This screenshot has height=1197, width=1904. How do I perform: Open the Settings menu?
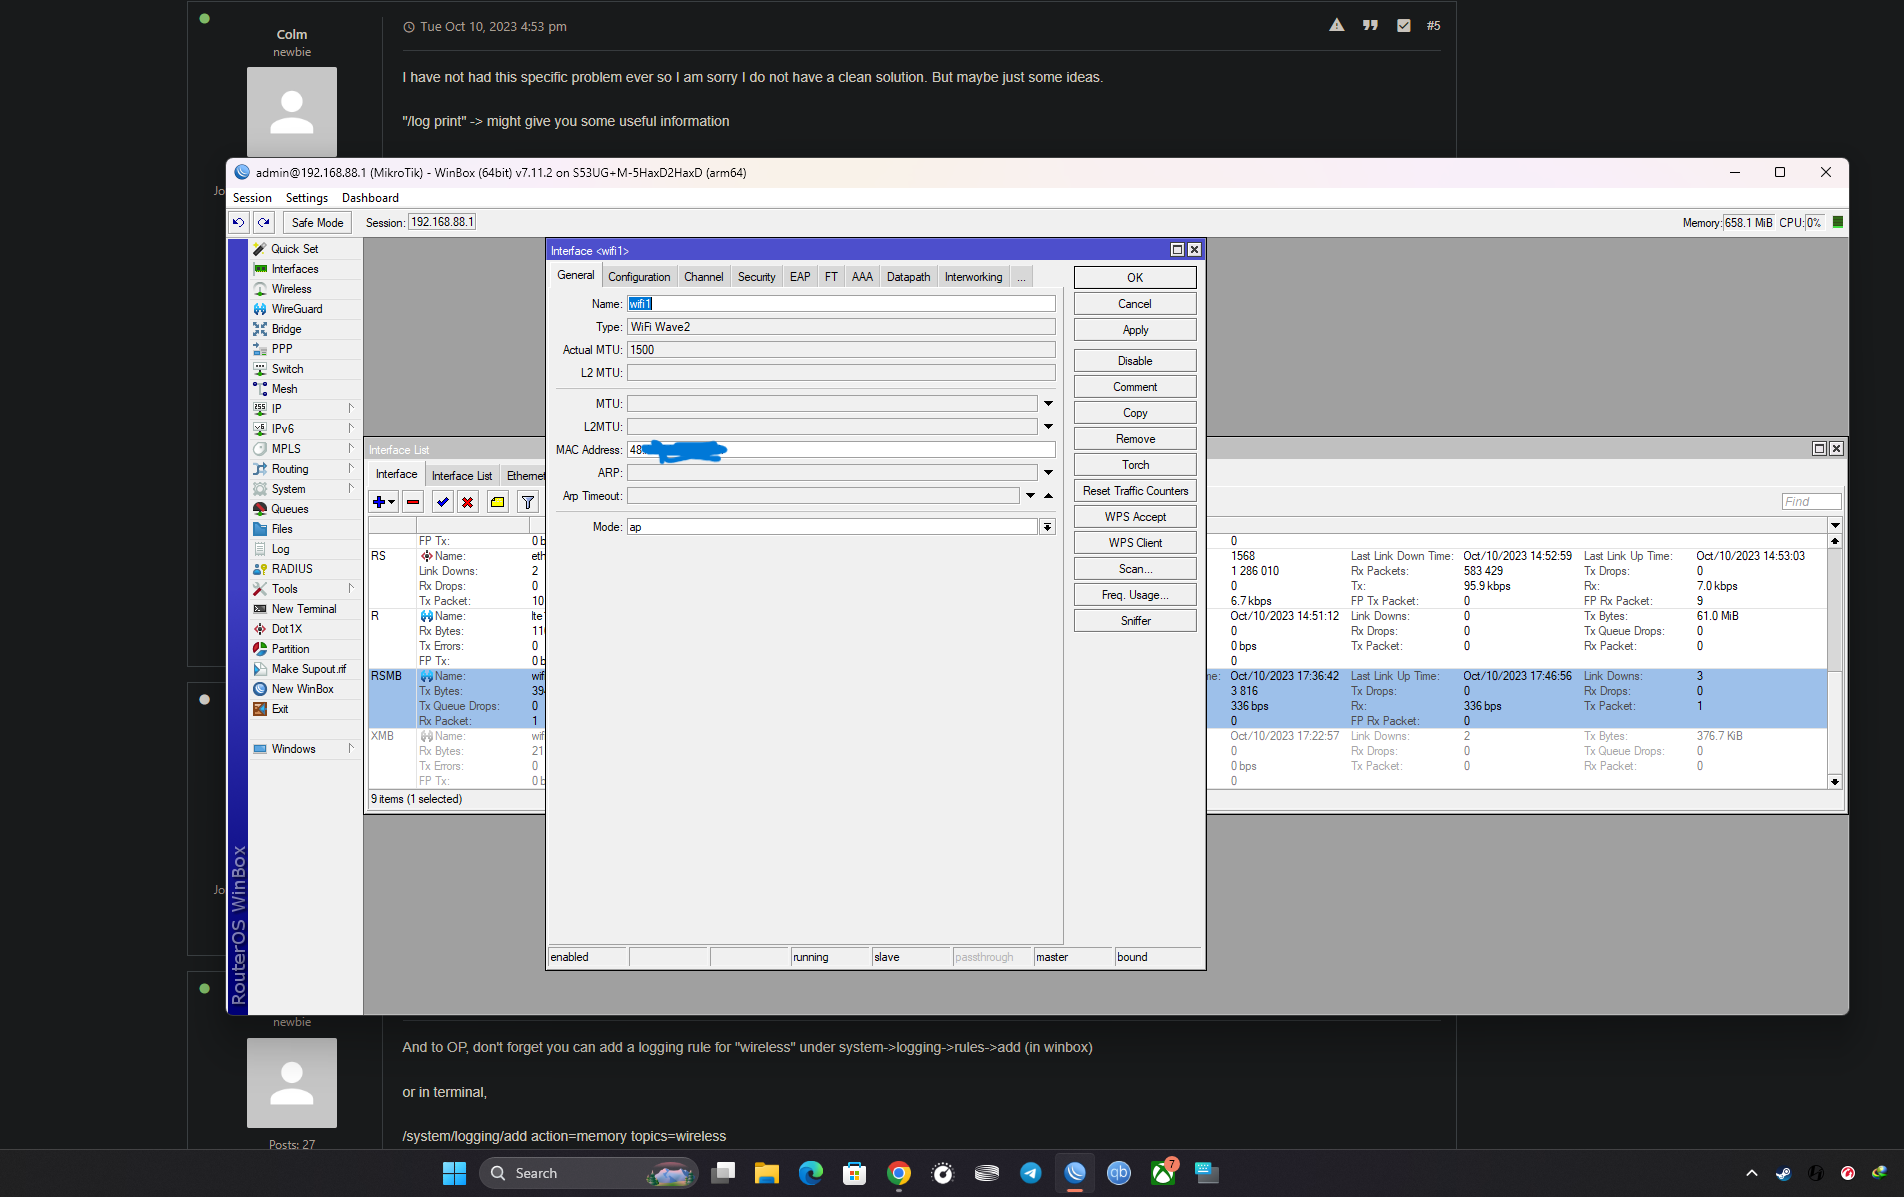[306, 198]
